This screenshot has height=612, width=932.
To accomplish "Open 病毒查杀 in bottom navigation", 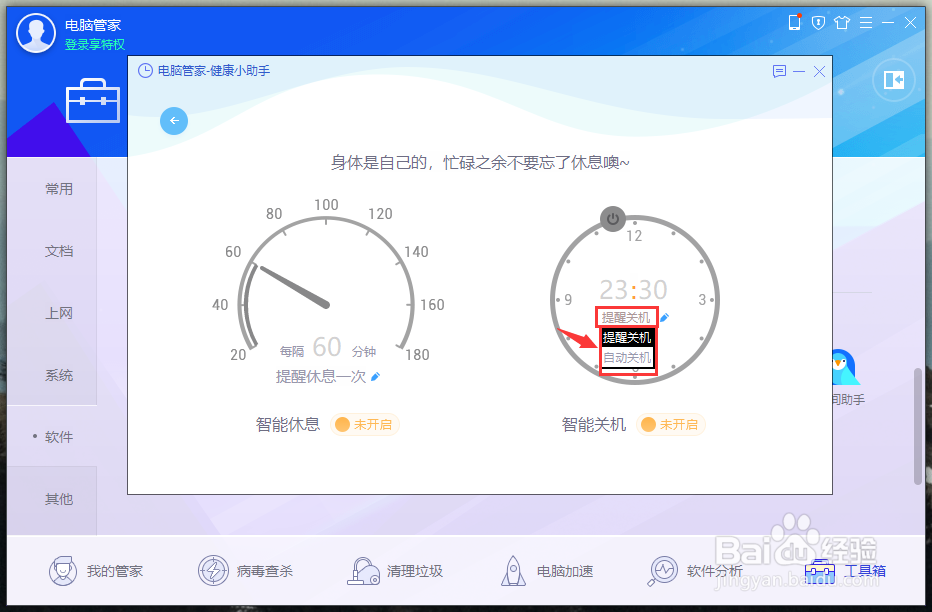I will tap(245, 571).
